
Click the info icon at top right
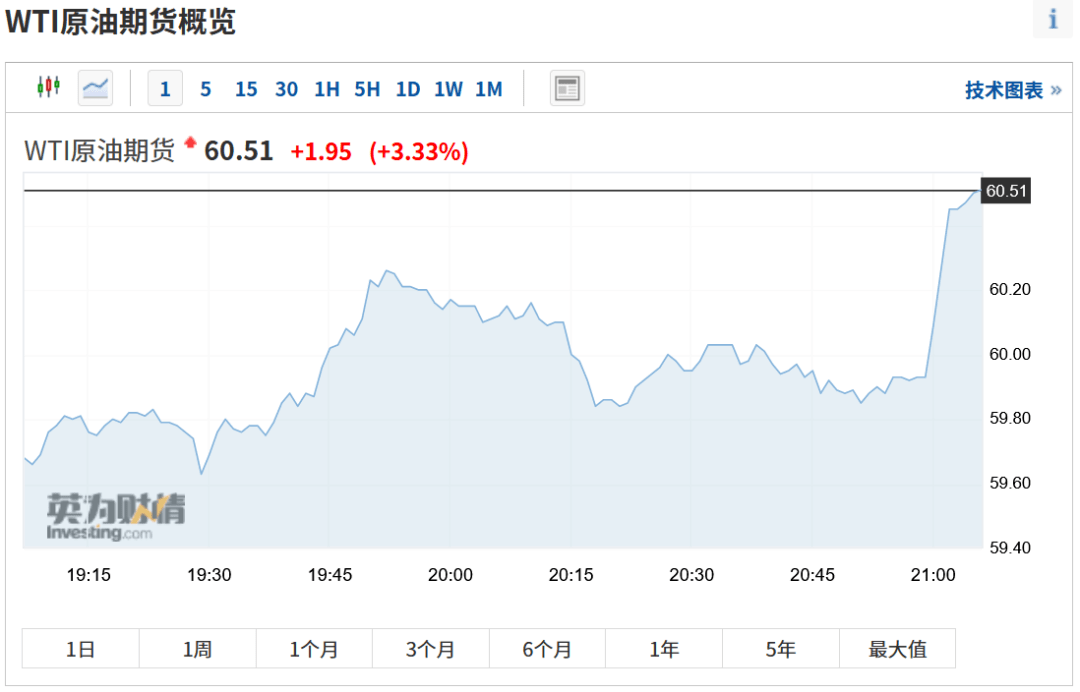coord(1052,19)
